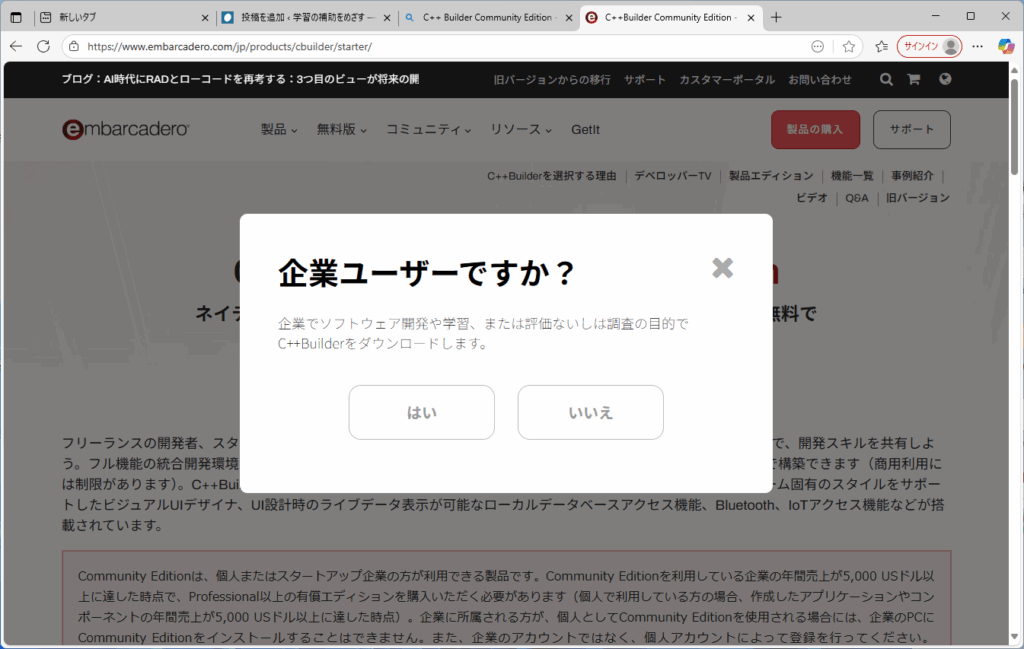Viewport: 1024px width, 649px height.
Task: Close the C++ Builder search tab
Action: tap(569, 18)
